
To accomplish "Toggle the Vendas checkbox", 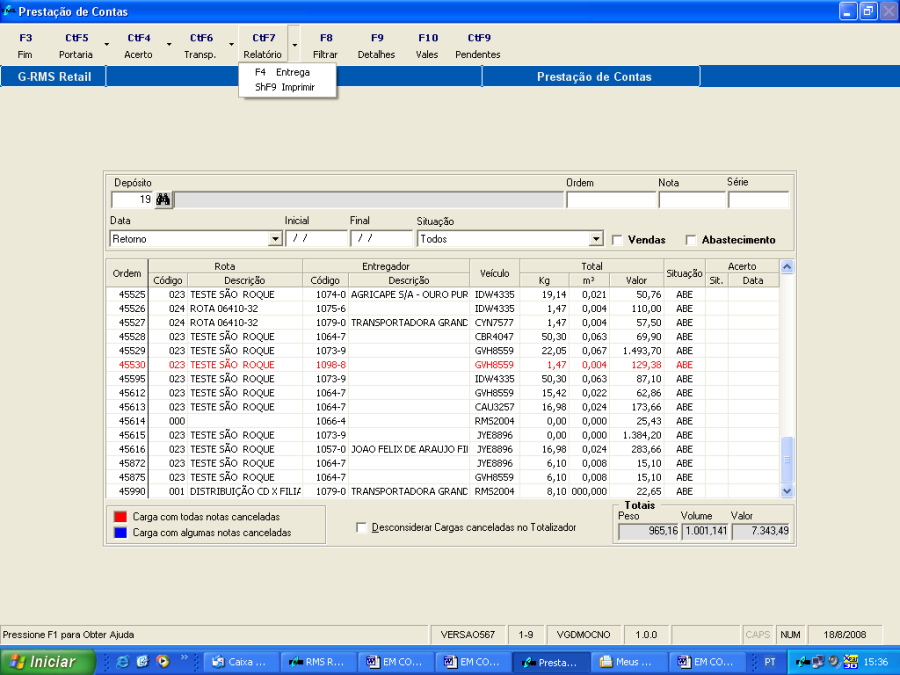I will pyautogui.click(x=618, y=240).
